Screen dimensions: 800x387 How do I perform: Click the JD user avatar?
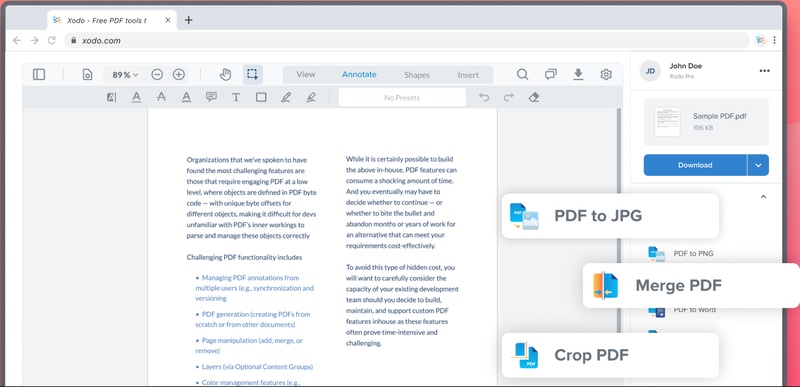[x=650, y=71]
